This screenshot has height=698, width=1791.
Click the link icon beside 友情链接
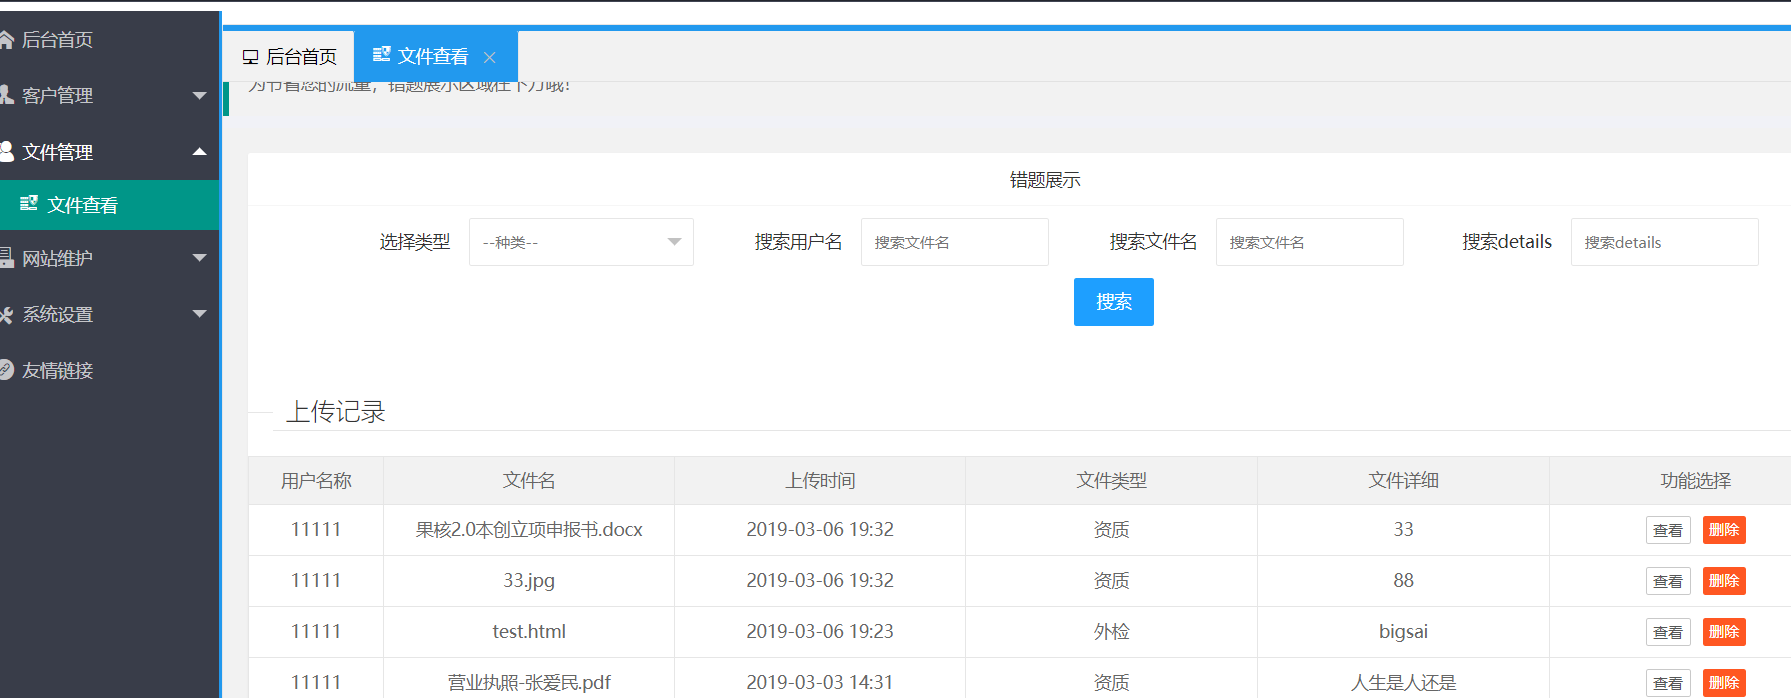pos(6,370)
